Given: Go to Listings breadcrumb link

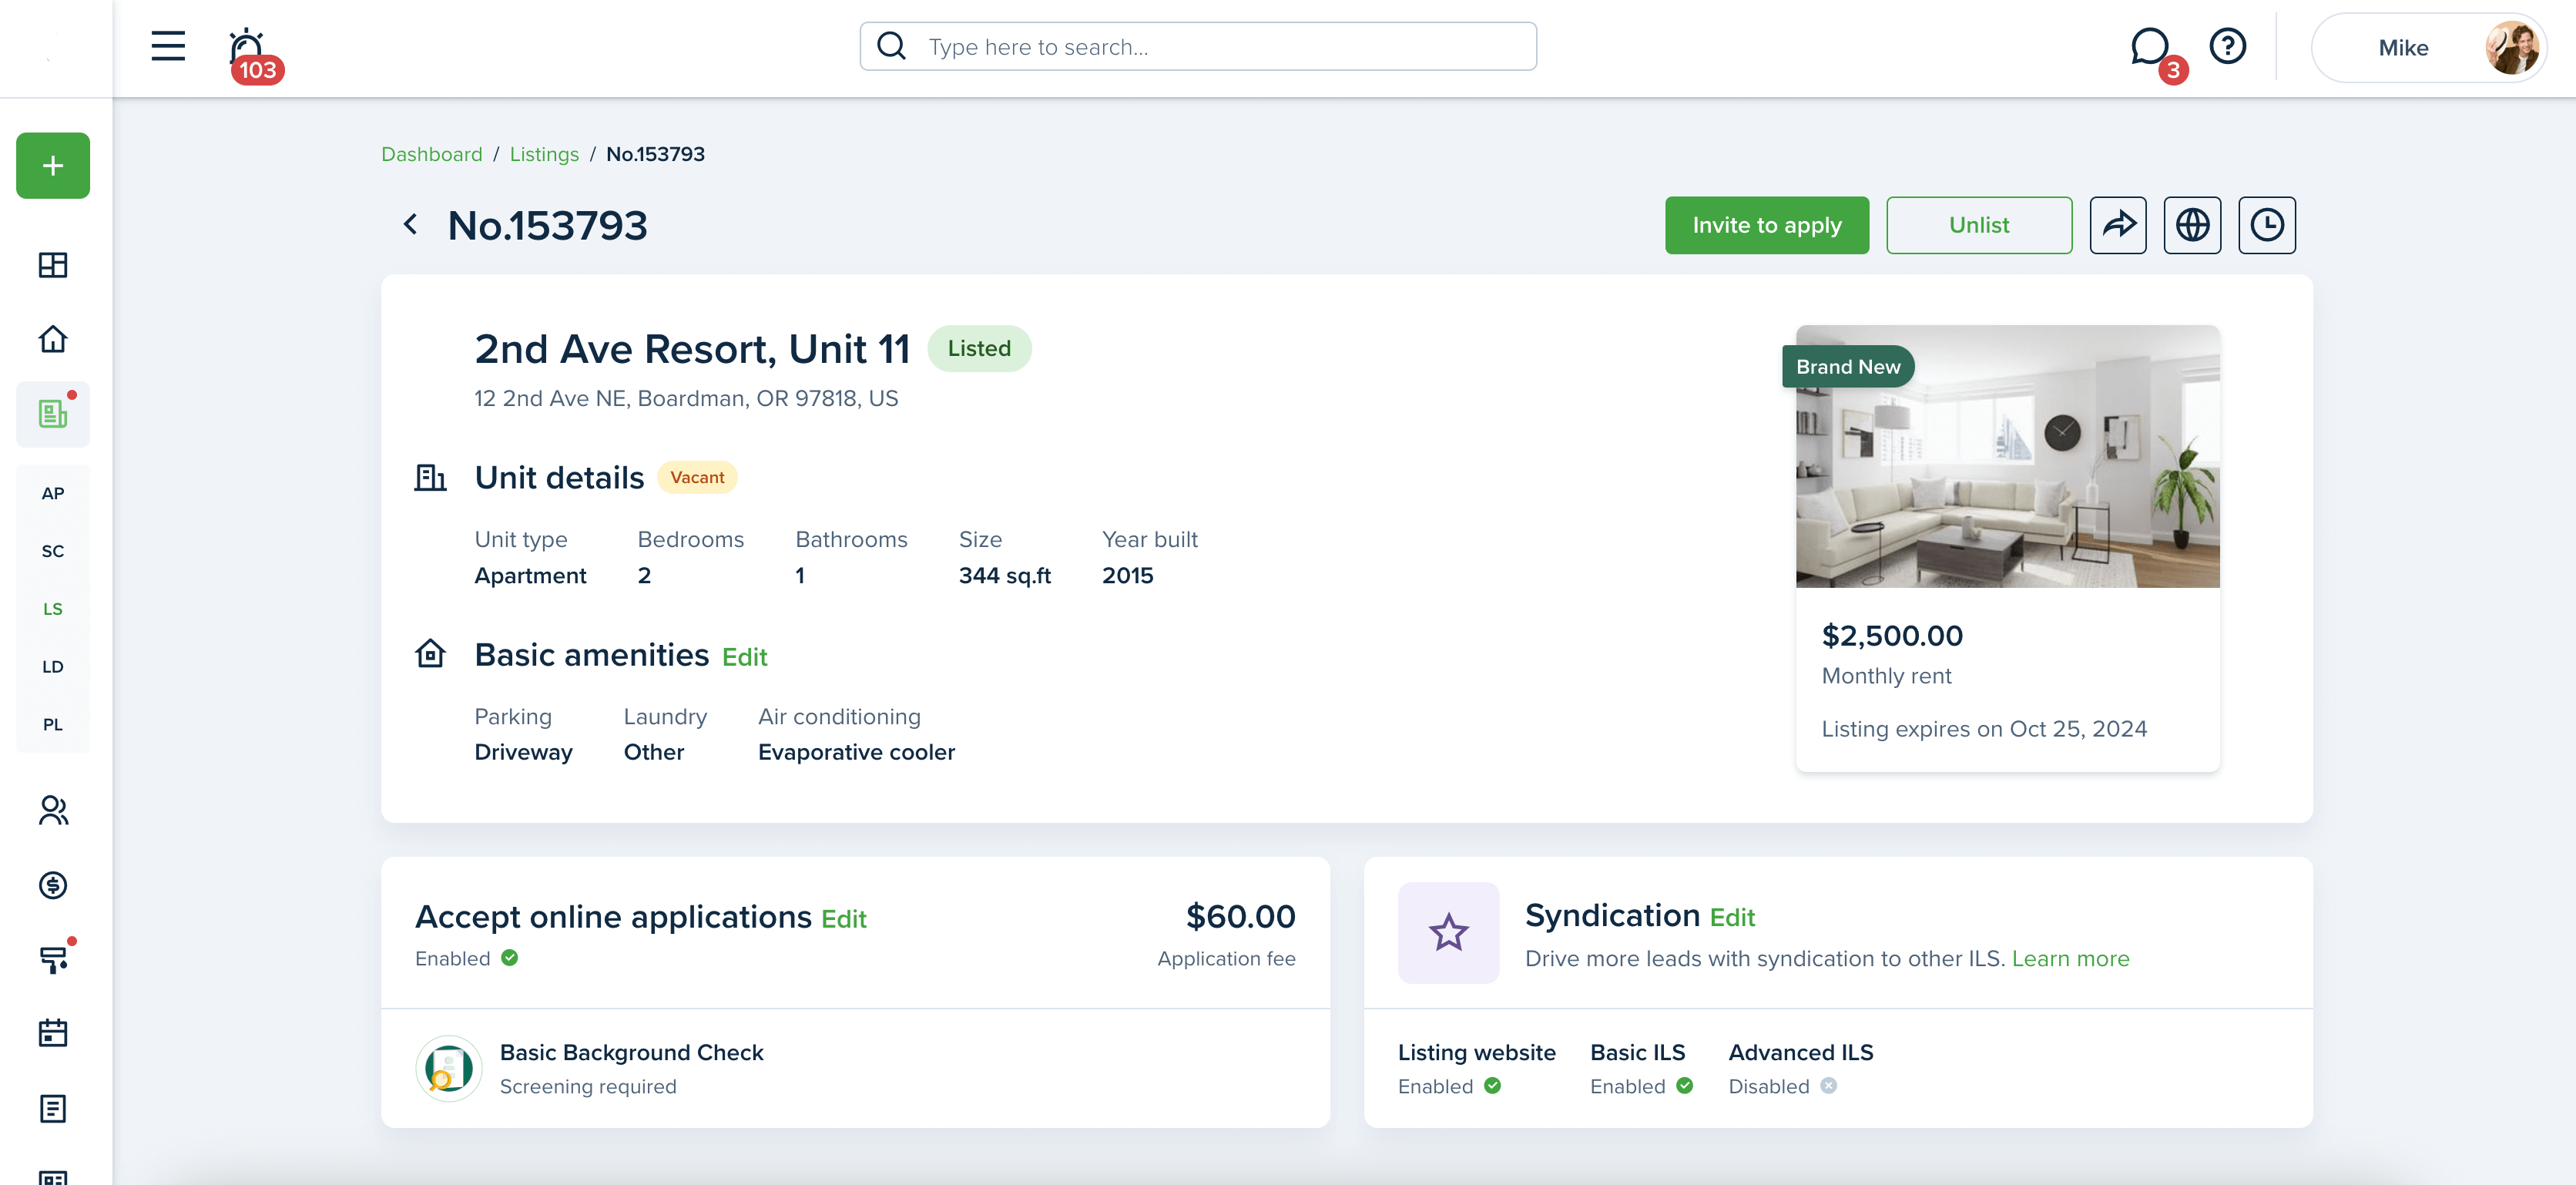Looking at the screenshot, I should [x=544, y=154].
